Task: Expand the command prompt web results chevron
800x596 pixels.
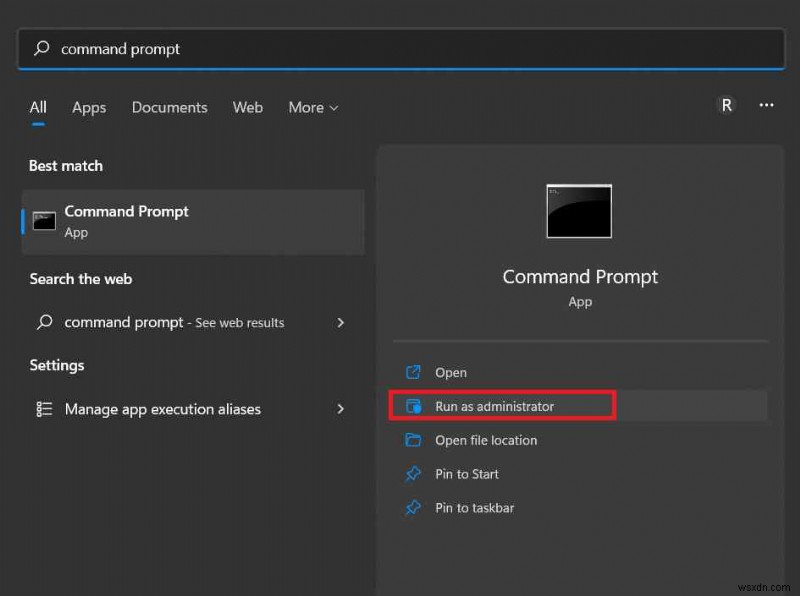Action: [341, 323]
